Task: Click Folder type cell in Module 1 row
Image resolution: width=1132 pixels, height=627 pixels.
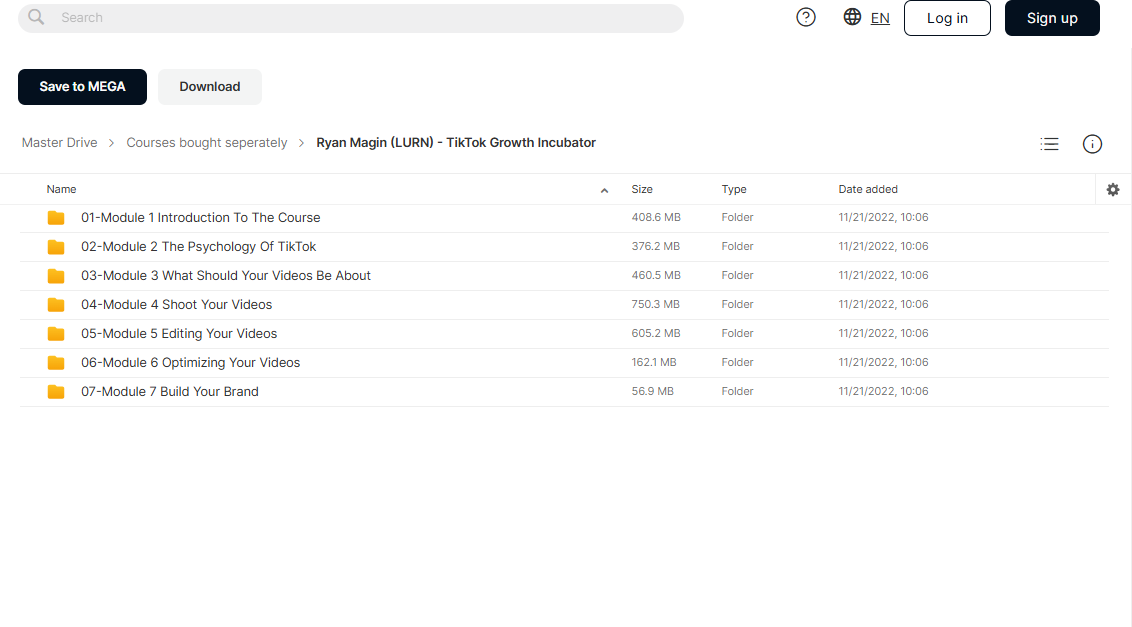Action: [737, 217]
